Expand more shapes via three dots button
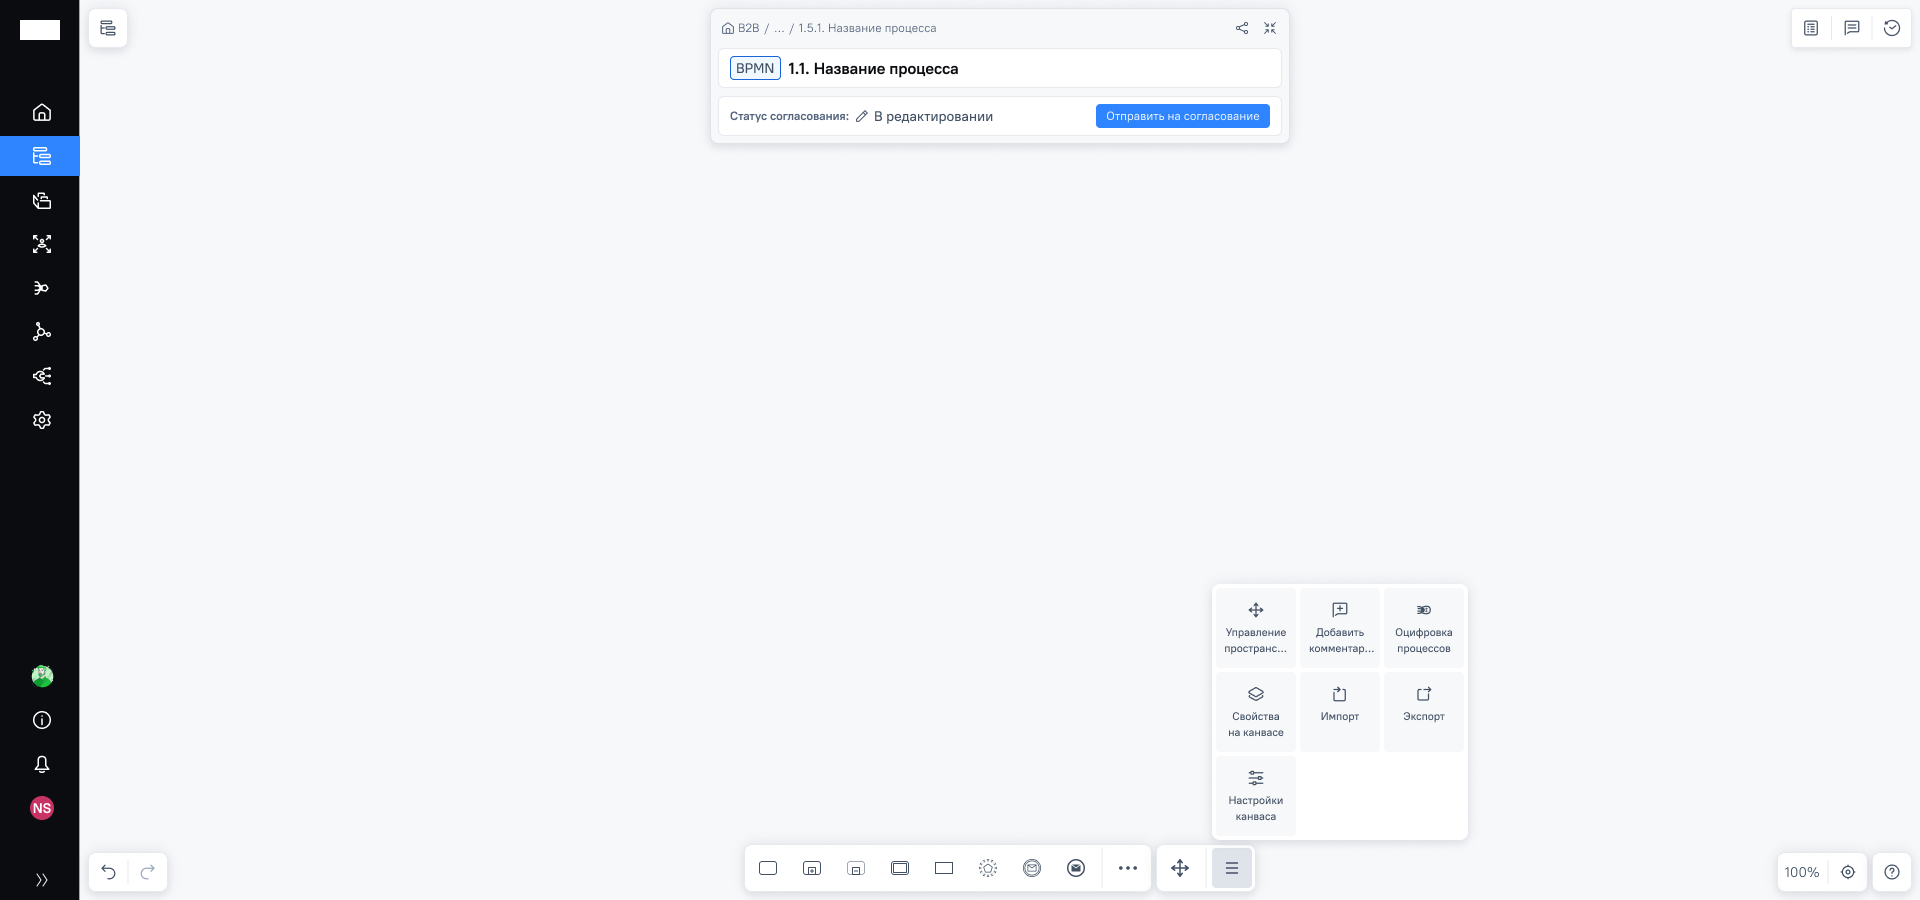Image resolution: width=1920 pixels, height=900 pixels. coord(1128,868)
